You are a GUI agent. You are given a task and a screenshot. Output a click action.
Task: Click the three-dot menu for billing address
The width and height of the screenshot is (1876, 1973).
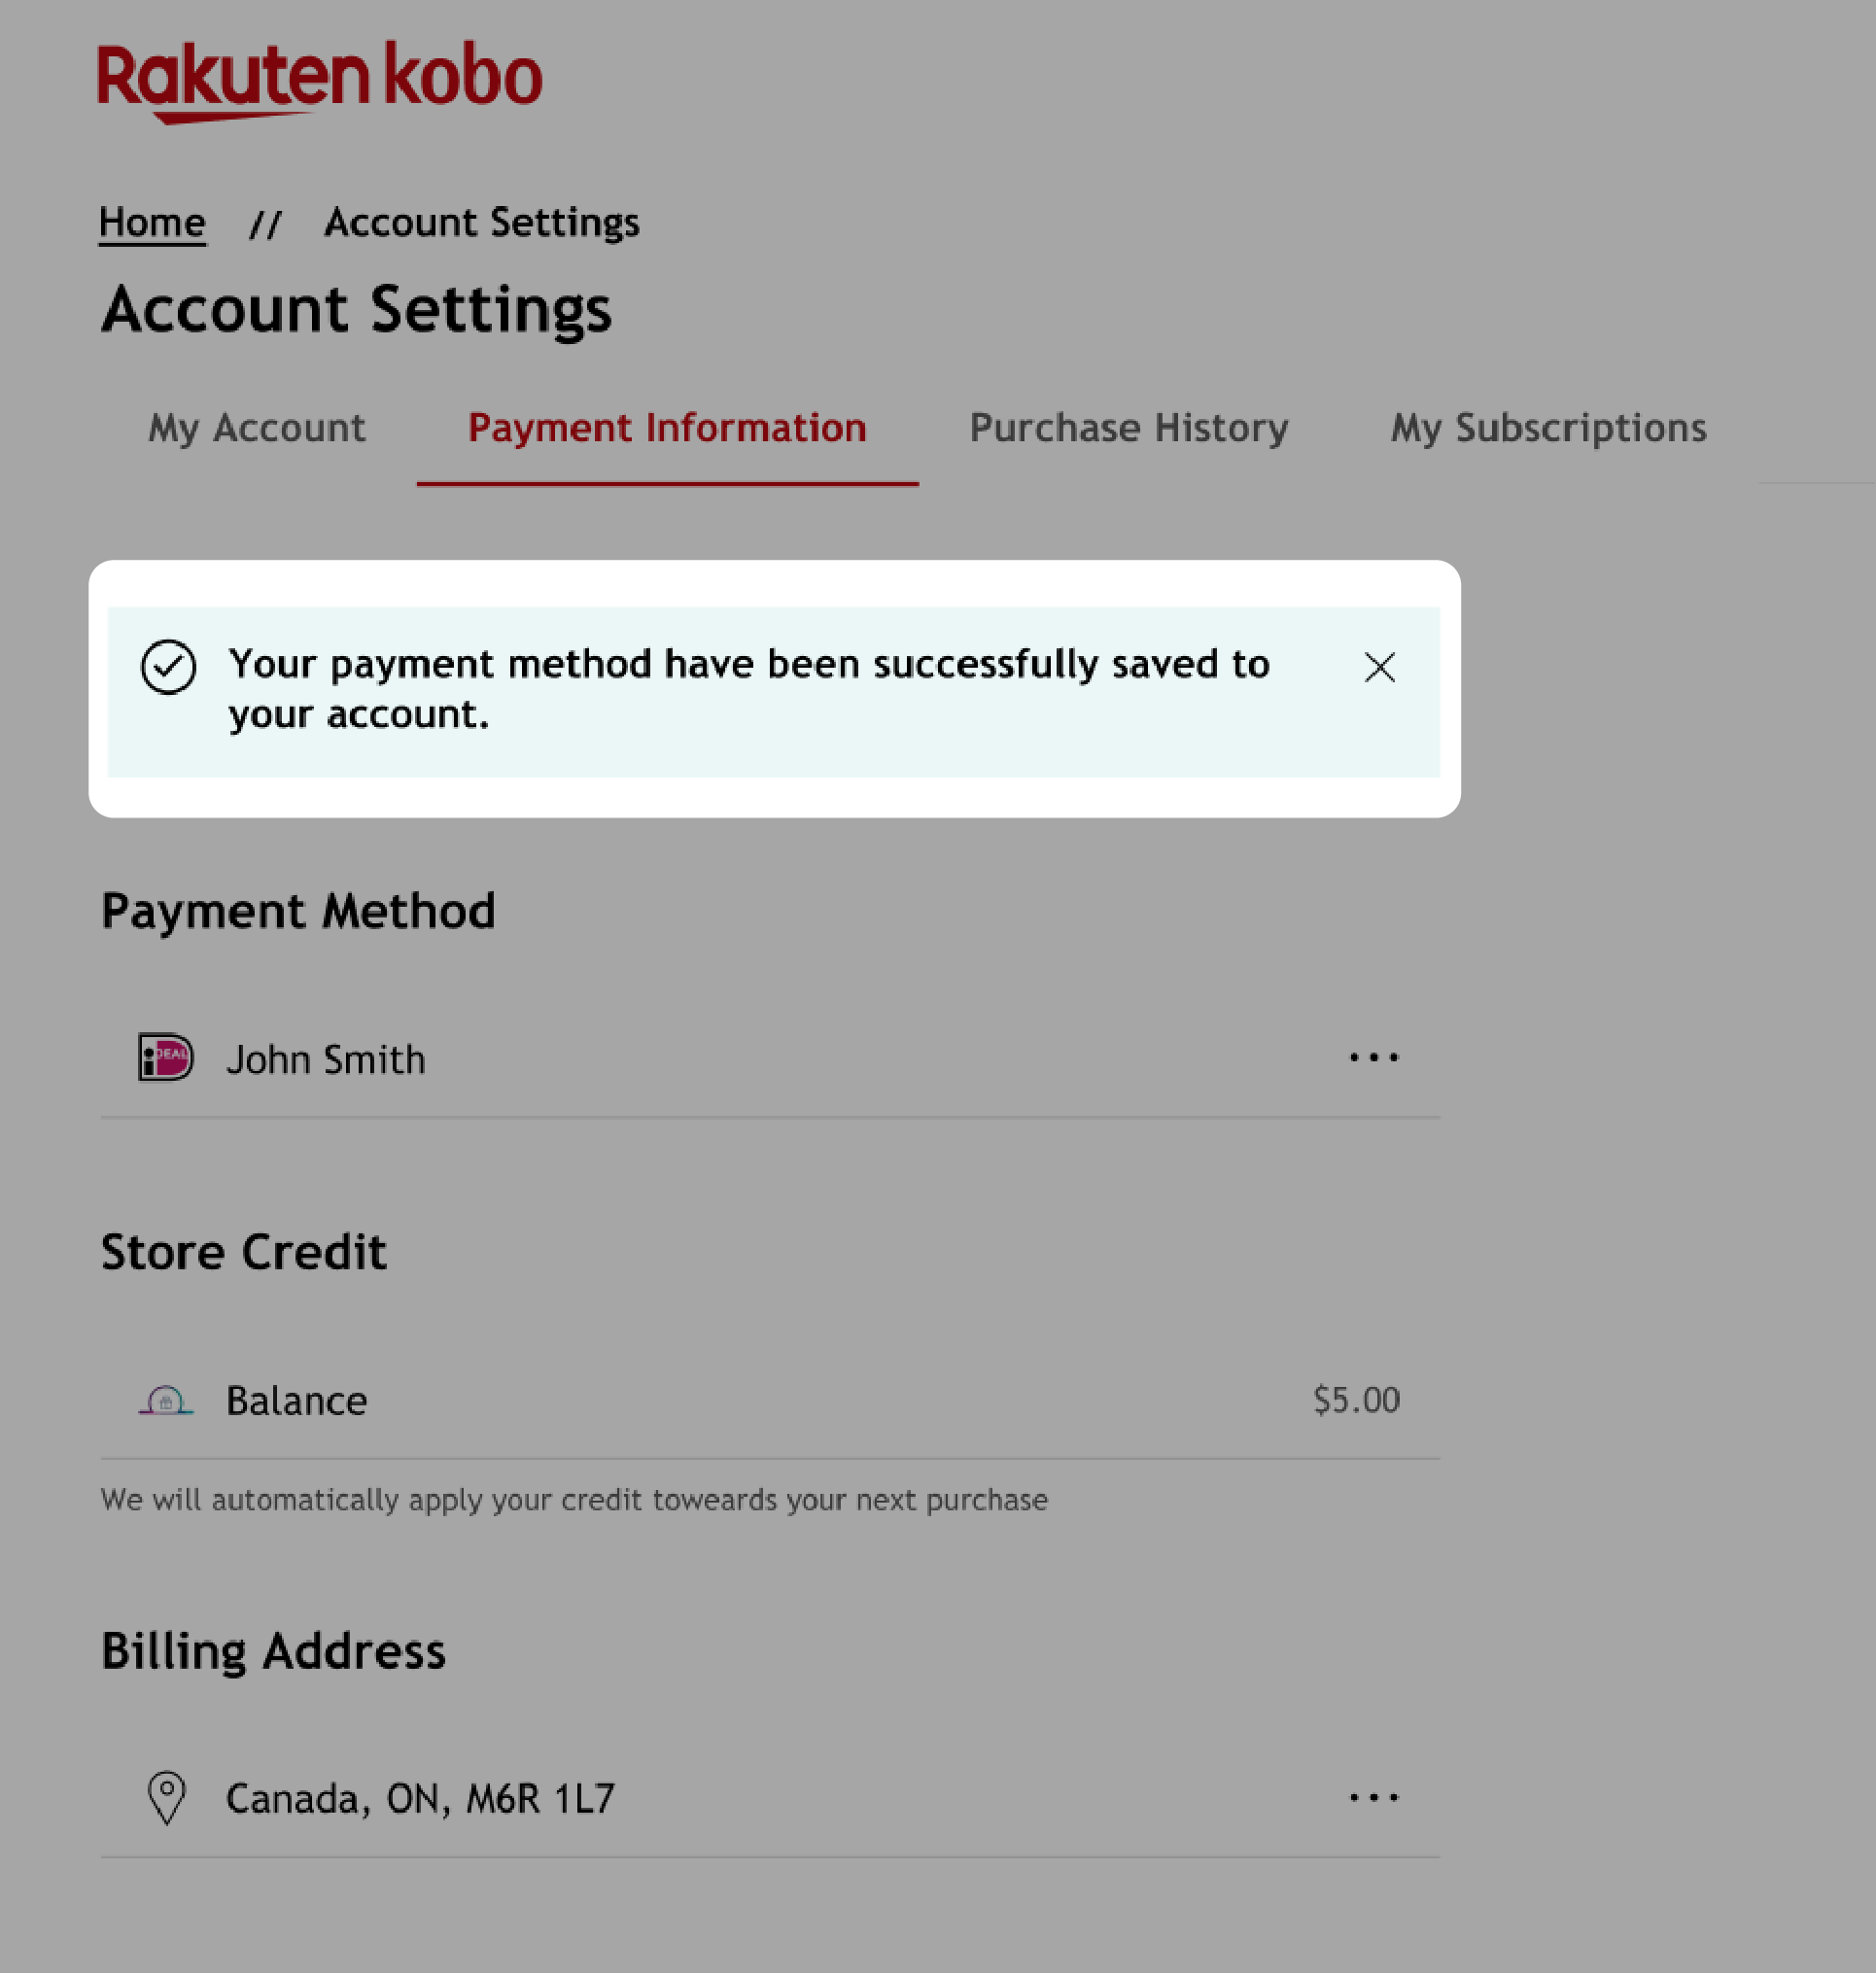1372,1799
